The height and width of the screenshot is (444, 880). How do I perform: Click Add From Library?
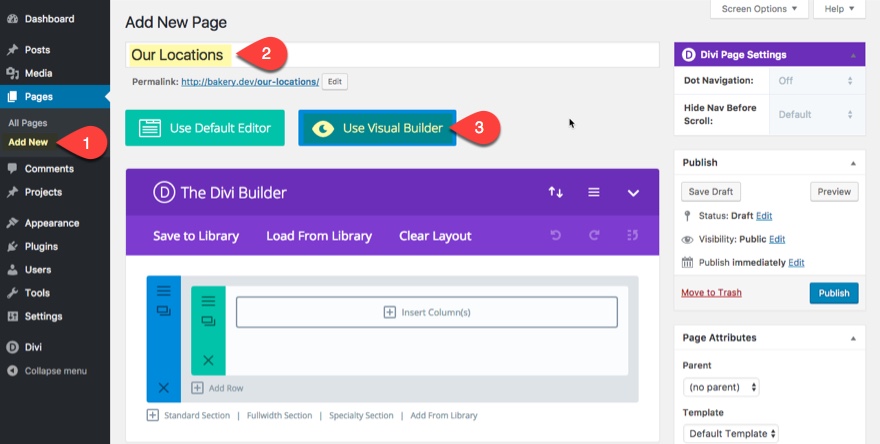443,415
